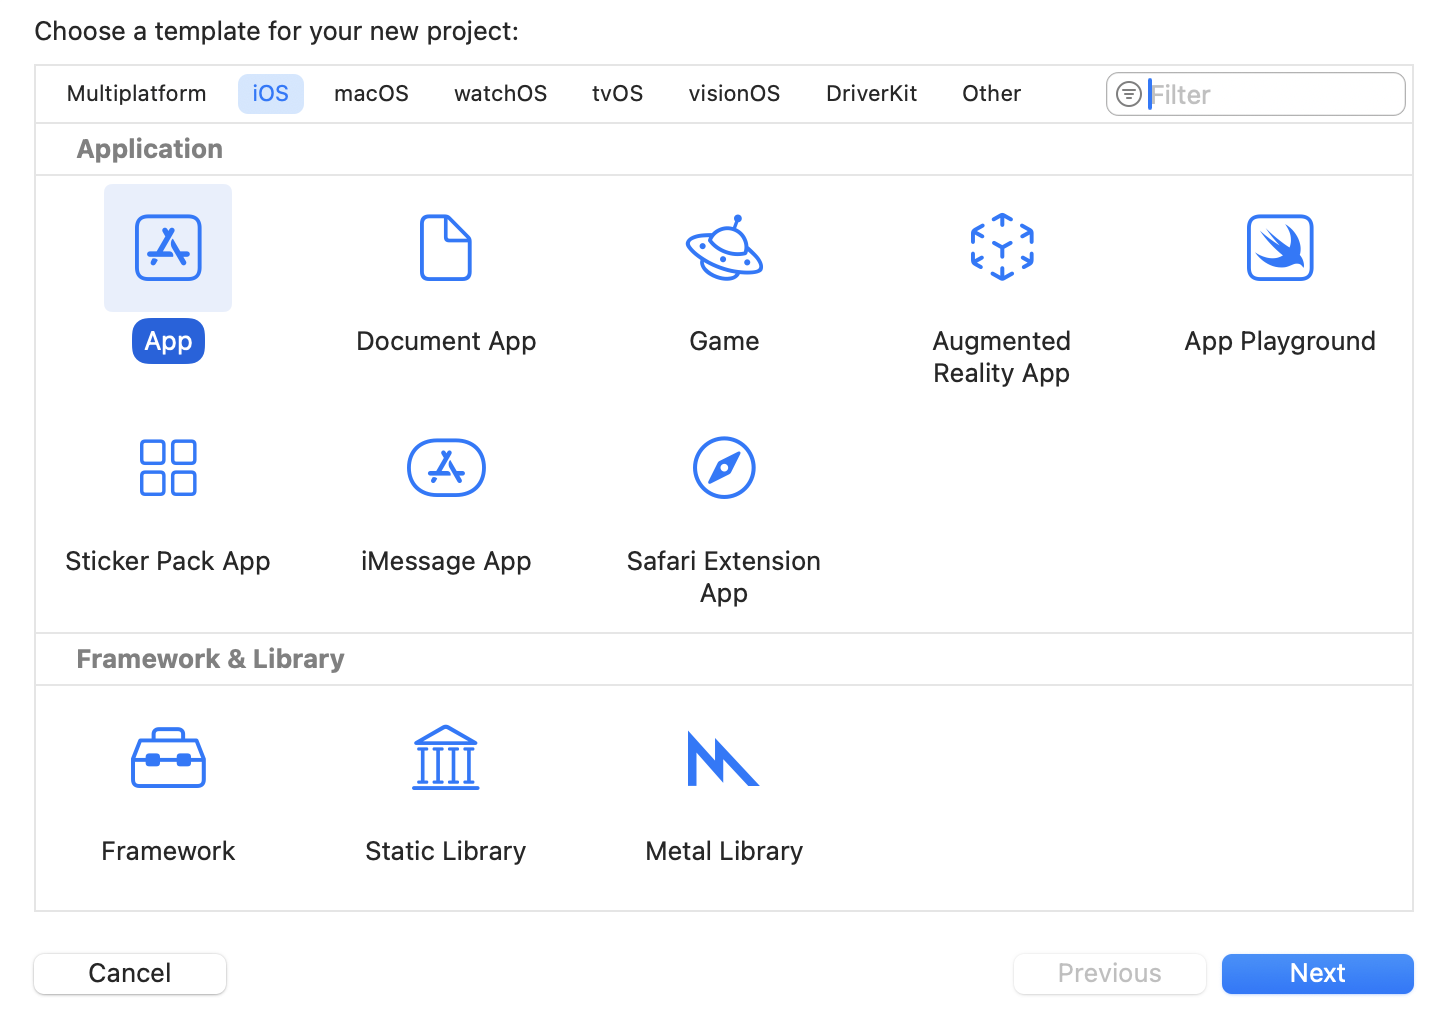The image size is (1448, 1022).
Task: Click the Metal Library label
Action: click(724, 851)
